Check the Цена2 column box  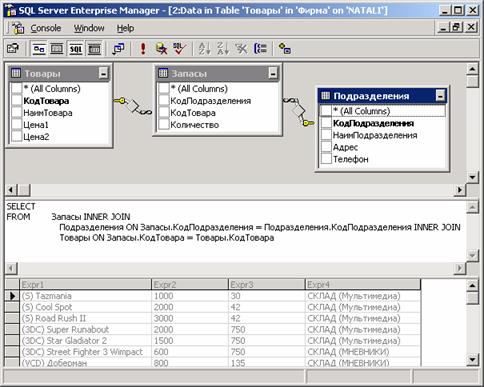(16, 137)
